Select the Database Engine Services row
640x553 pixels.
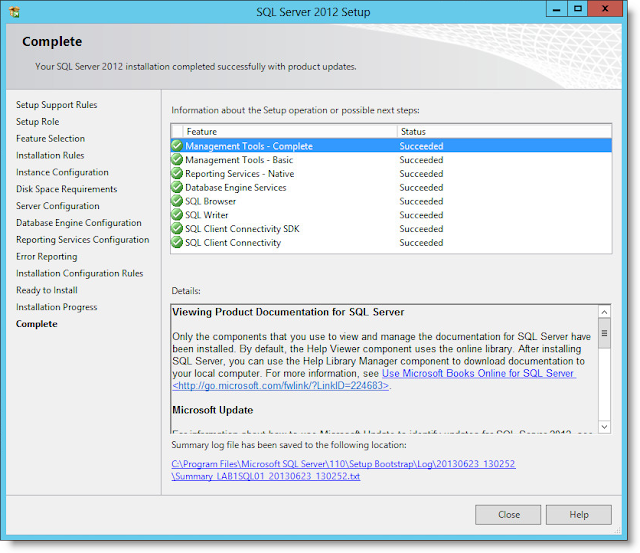[391, 187]
